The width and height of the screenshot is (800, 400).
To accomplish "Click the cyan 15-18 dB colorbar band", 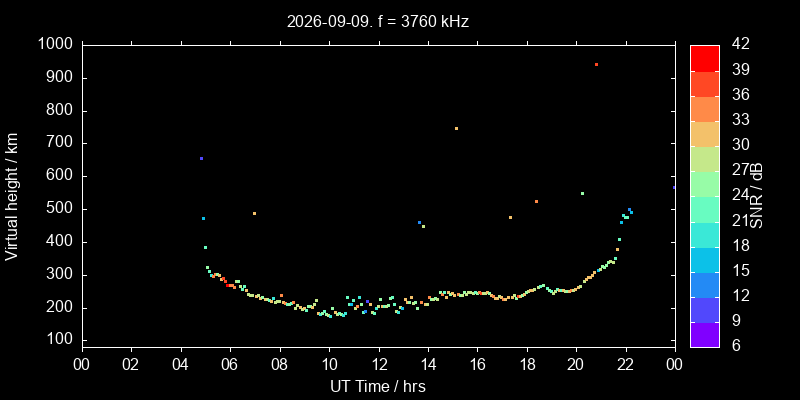I will (x=705, y=259).
